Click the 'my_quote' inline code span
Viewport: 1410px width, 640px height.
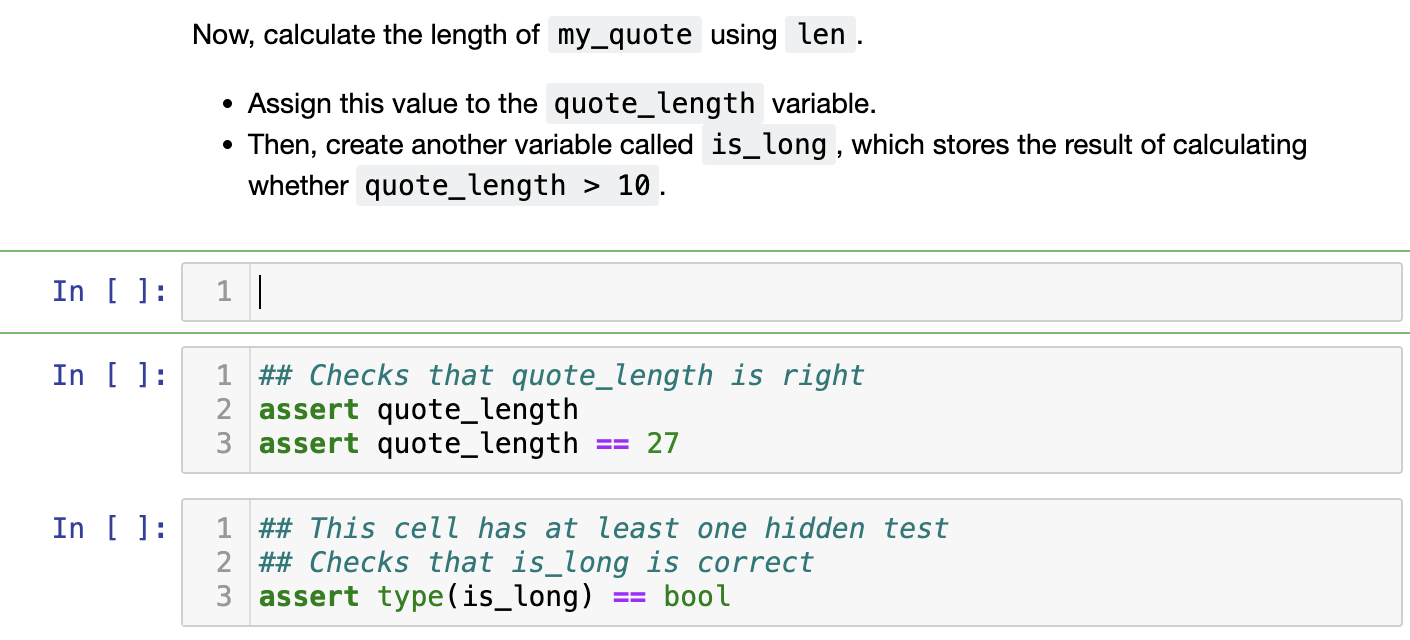(x=624, y=34)
